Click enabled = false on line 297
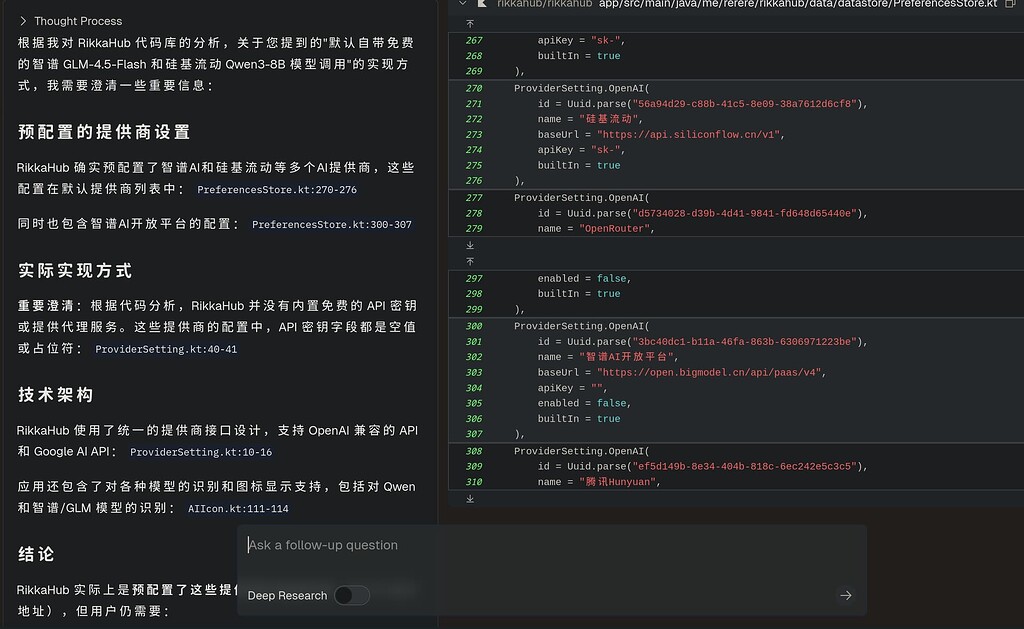Viewport: 1024px width, 629px height. (x=584, y=278)
